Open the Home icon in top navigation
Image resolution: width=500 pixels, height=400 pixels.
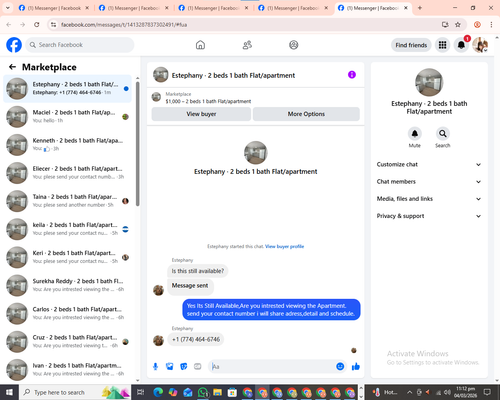(200, 45)
